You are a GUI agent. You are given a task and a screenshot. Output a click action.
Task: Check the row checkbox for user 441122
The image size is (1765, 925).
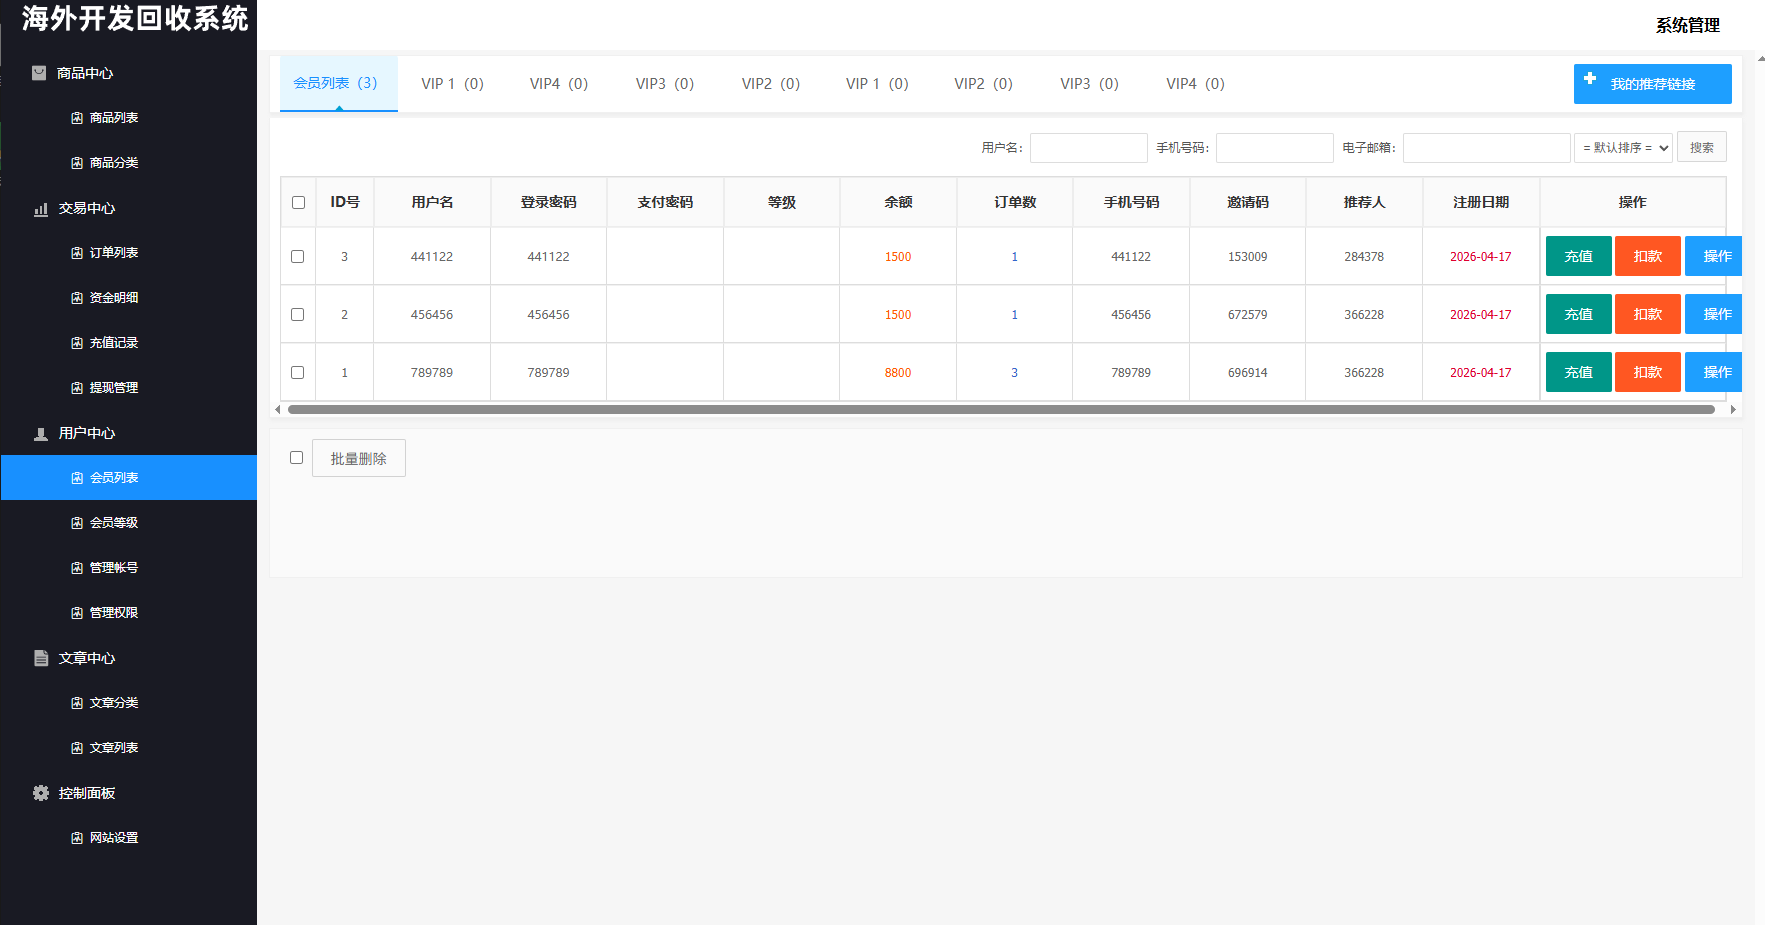click(x=297, y=256)
